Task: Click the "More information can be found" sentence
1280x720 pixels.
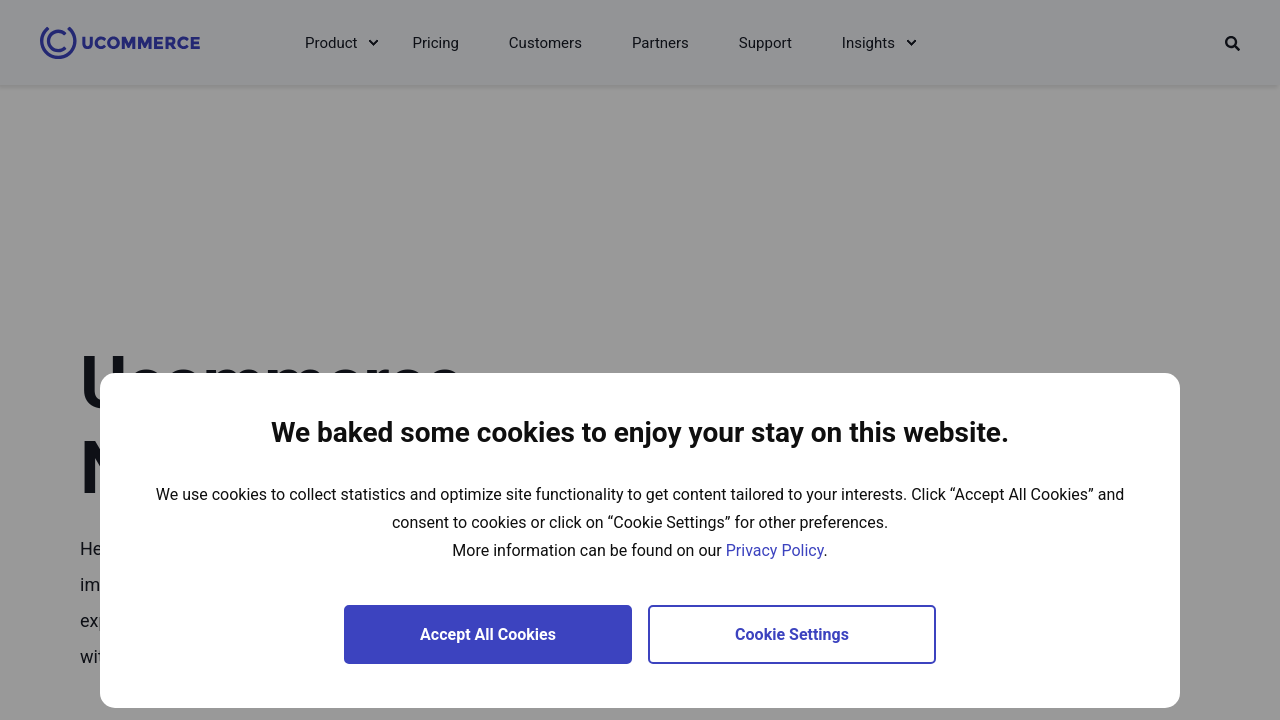Action: (587, 550)
